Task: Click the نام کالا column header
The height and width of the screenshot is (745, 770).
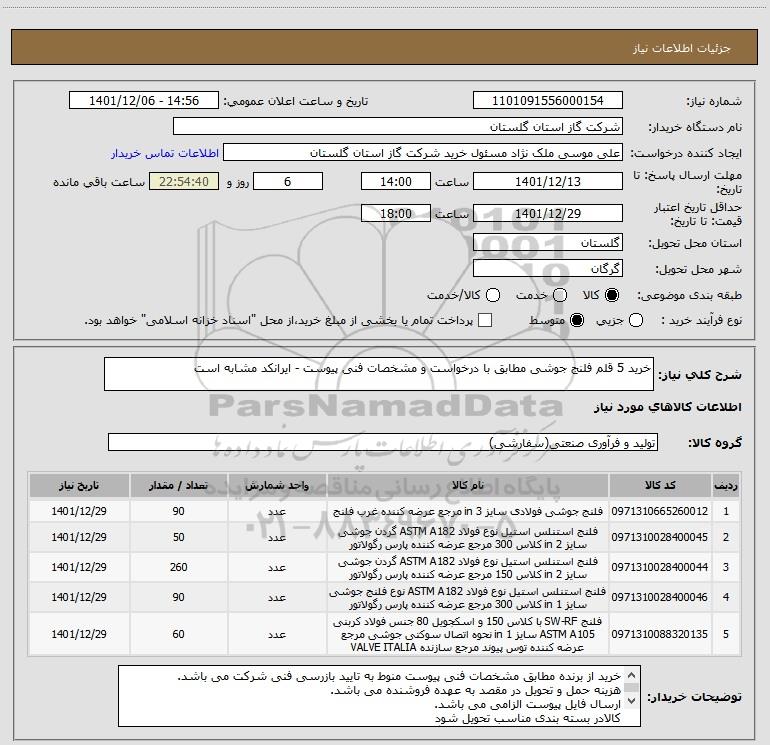Action: (468, 486)
